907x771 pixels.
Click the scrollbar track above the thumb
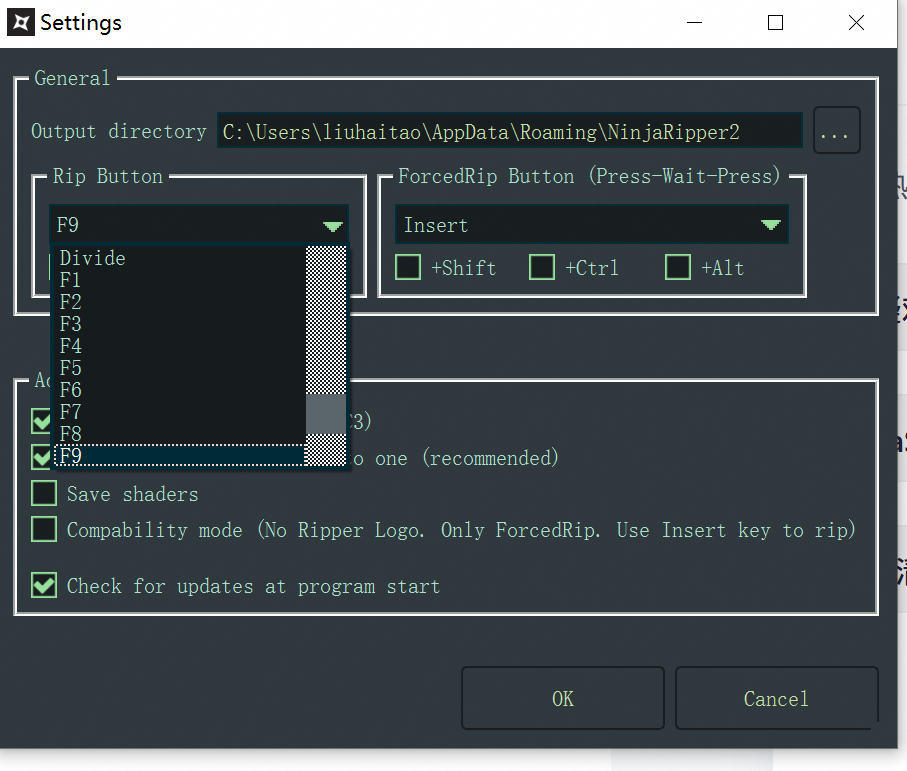coord(326,320)
